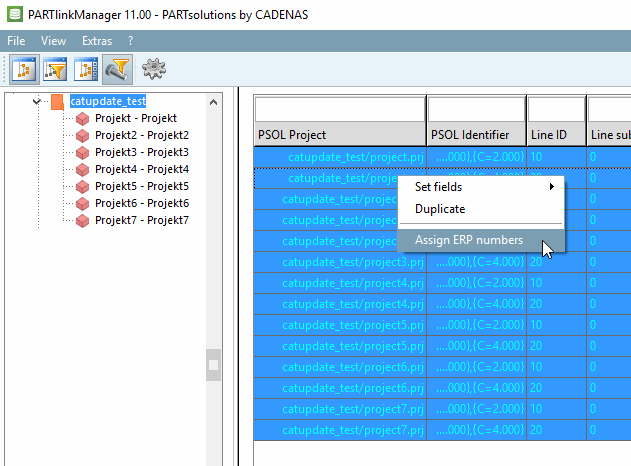
Task: Select Projekt4 - Projekt4 tree item
Action: tap(142, 169)
